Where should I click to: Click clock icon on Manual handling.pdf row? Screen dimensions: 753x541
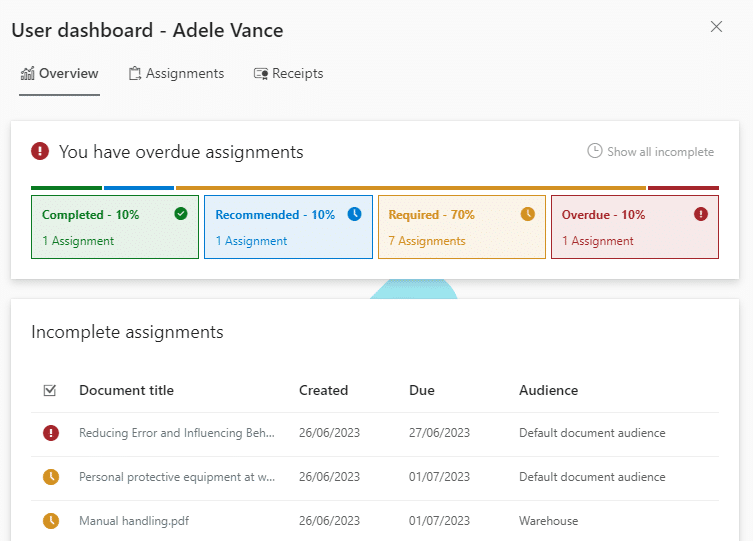pos(51,521)
